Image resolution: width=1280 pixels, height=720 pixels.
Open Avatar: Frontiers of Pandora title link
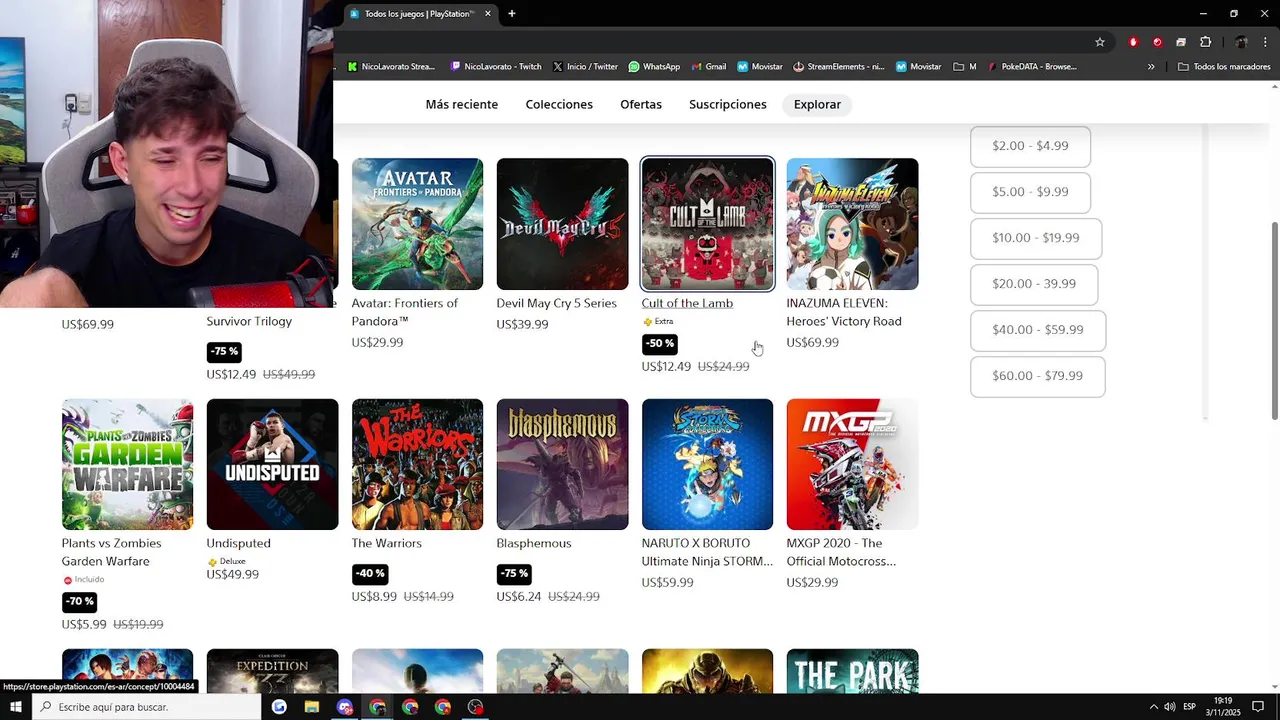point(405,312)
